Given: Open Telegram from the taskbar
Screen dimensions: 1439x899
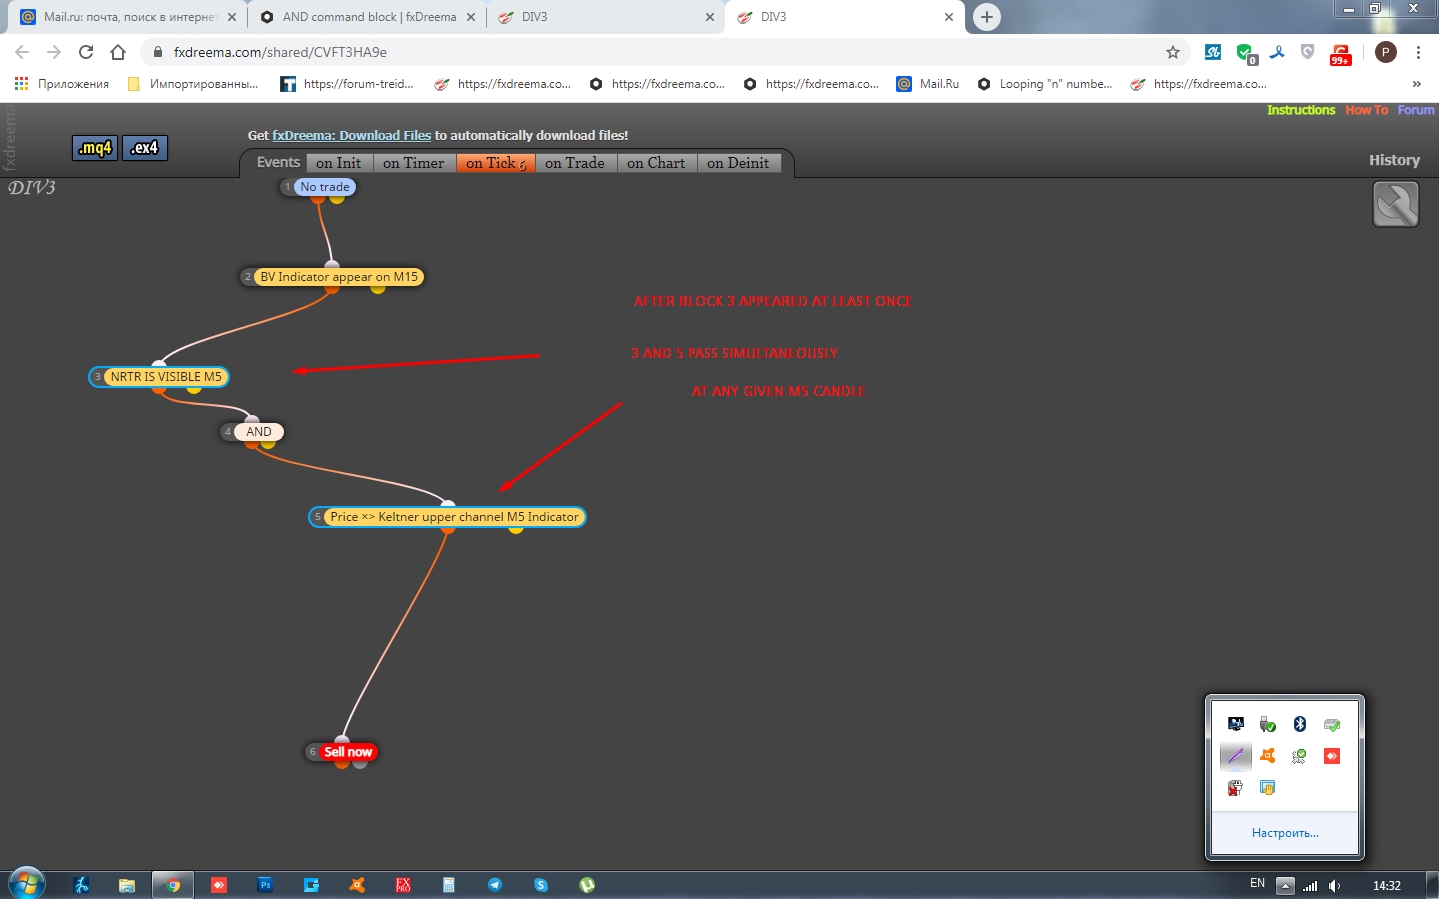Looking at the screenshot, I should 495,885.
